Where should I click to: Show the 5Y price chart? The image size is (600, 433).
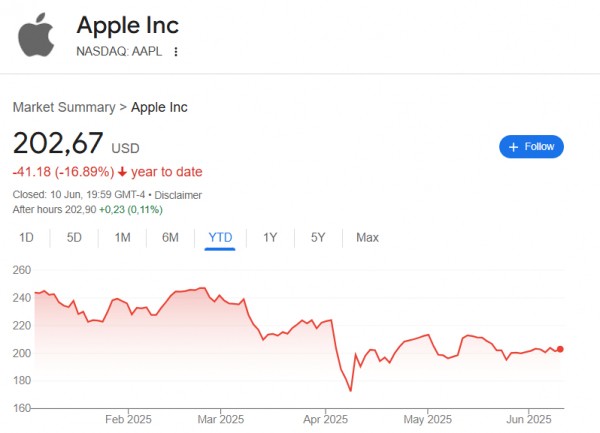pyautogui.click(x=318, y=237)
